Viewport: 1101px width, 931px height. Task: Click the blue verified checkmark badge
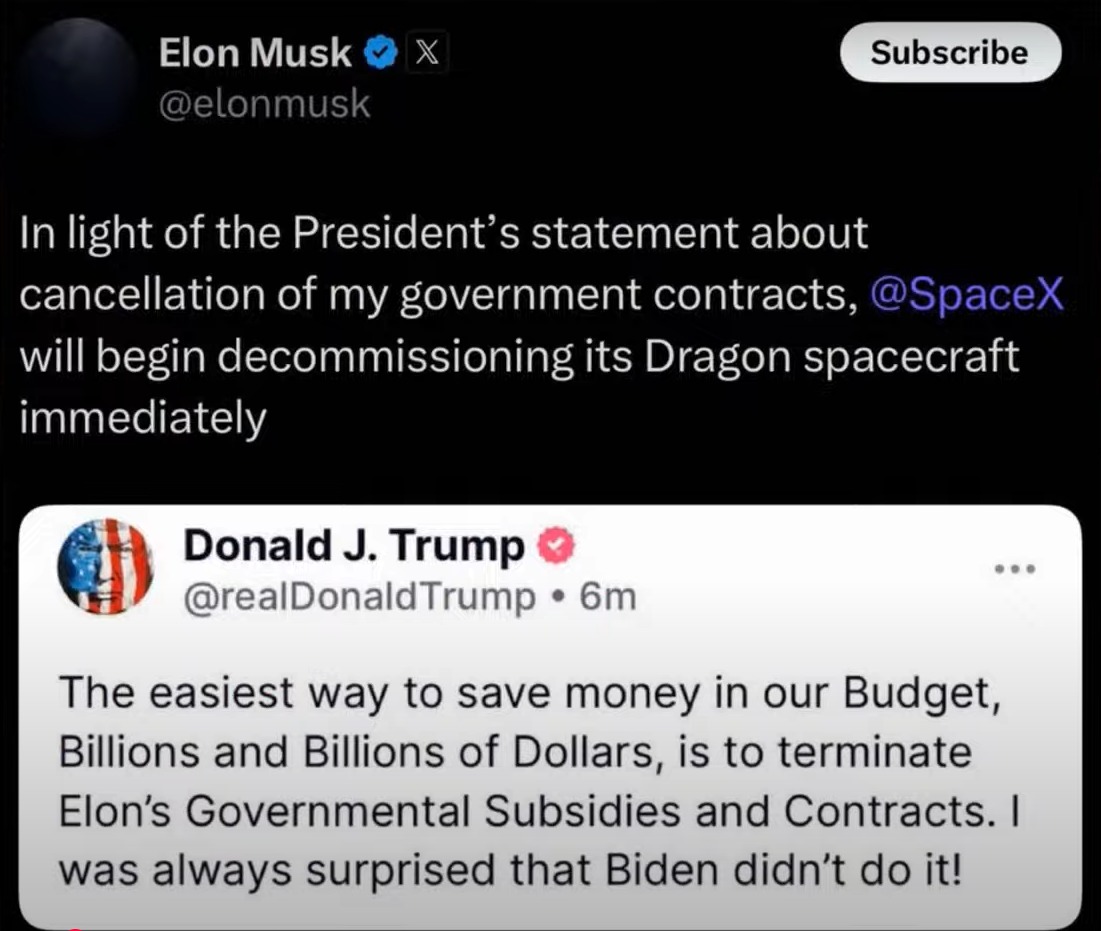381,53
